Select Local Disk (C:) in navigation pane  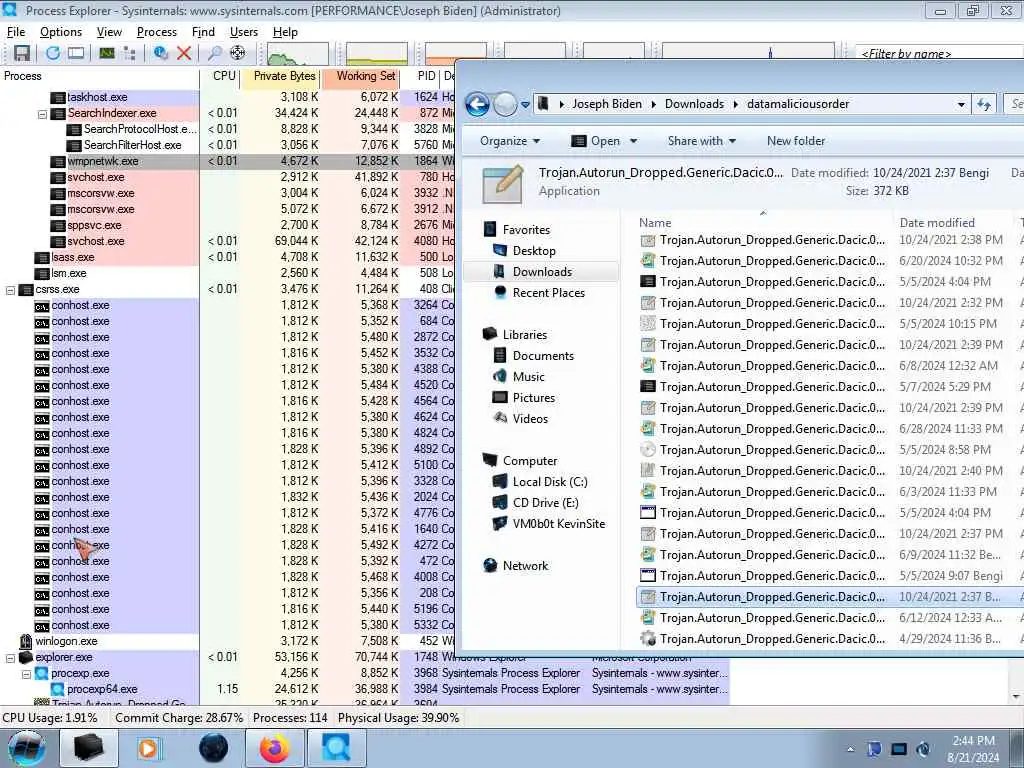(549, 482)
